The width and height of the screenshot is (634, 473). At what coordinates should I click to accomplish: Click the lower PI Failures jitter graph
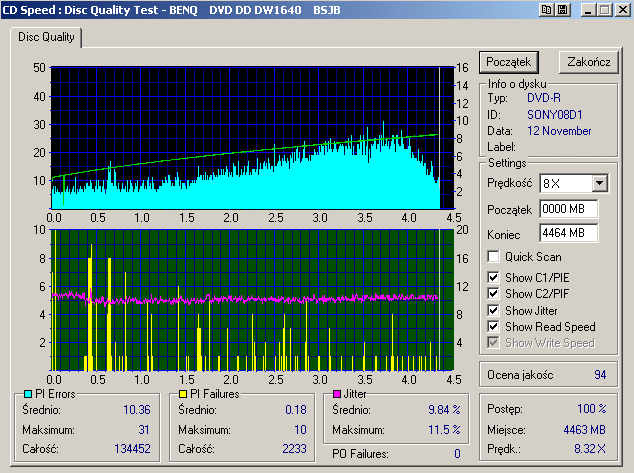point(252,300)
